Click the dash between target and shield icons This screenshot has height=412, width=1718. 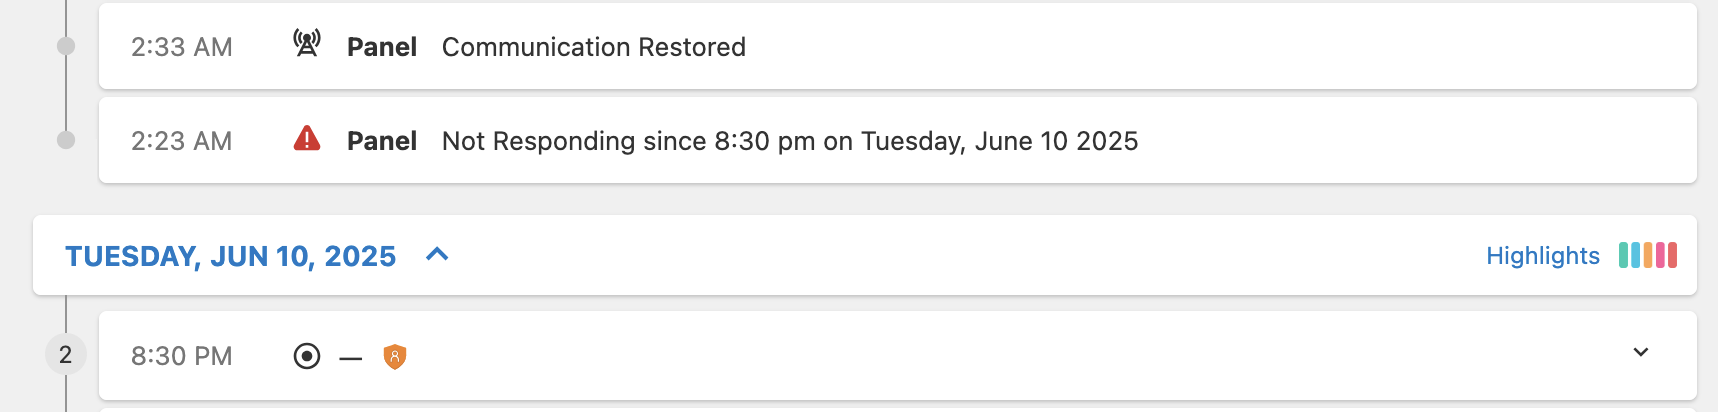click(350, 358)
